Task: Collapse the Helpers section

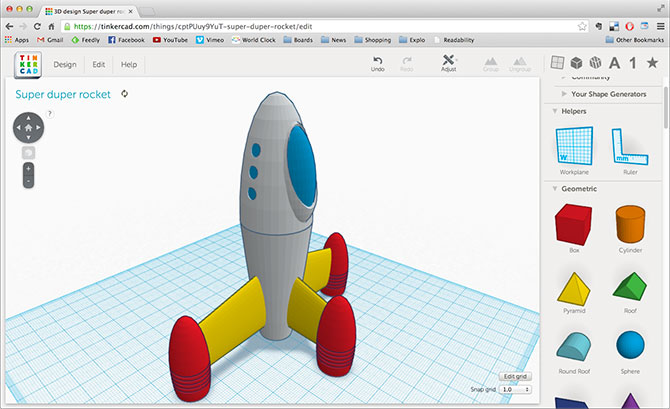Action: (x=555, y=111)
